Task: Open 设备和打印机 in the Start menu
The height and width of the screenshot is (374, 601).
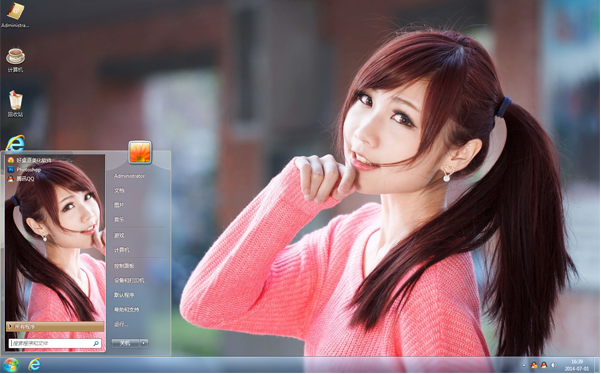Action: pyautogui.click(x=129, y=280)
